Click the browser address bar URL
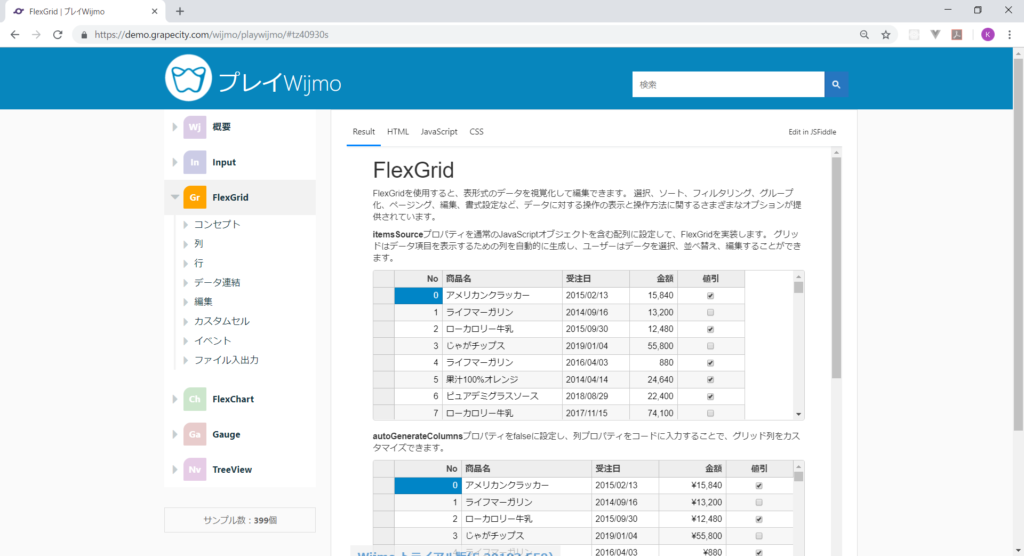 (x=212, y=35)
